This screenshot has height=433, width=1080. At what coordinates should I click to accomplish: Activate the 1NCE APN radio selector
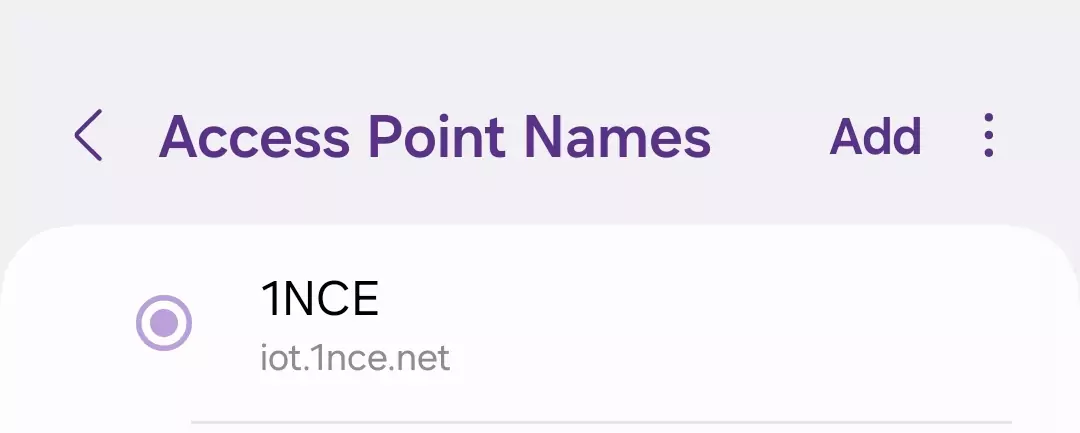point(164,323)
